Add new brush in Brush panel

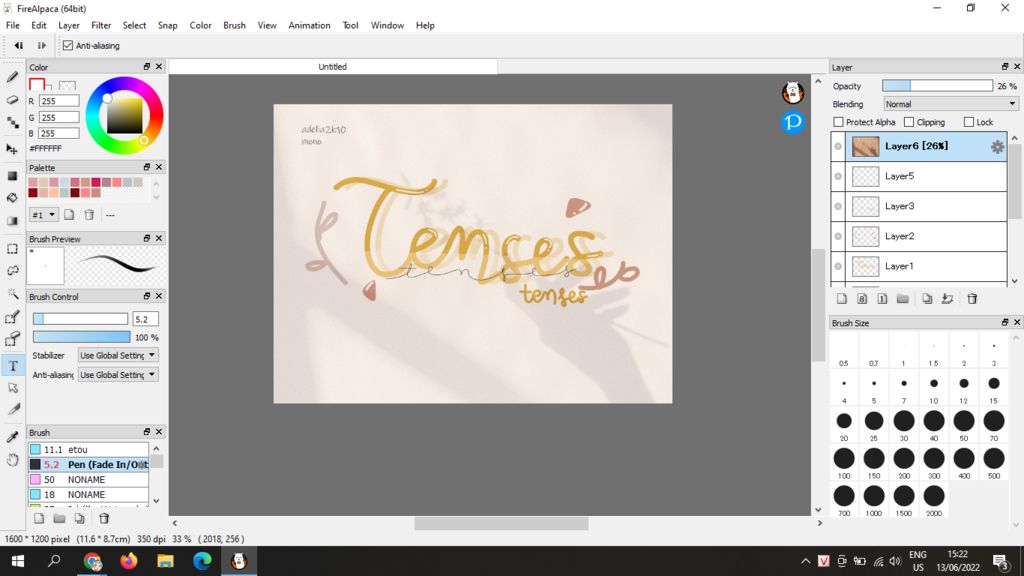pyautogui.click(x=39, y=519)
